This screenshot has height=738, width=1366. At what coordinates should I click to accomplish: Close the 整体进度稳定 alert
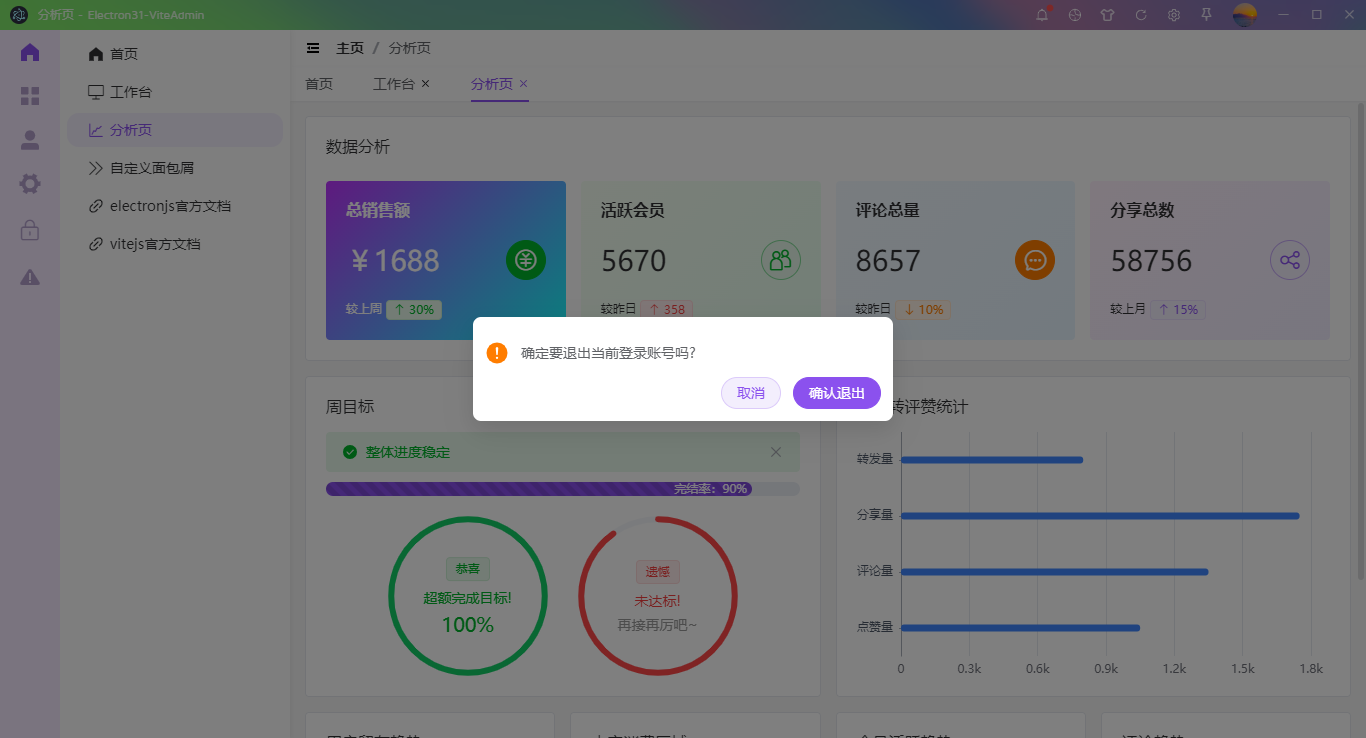tap(776, 452)
